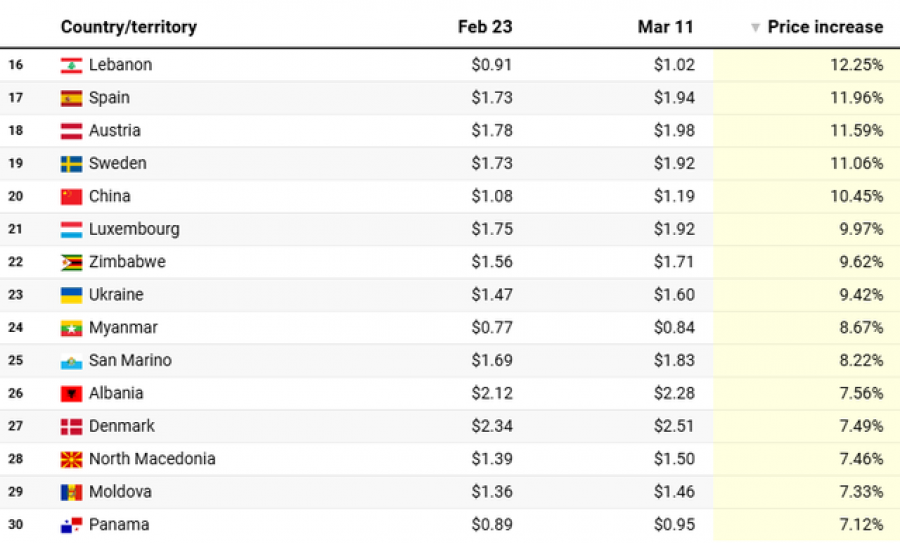Click the North Macedonia flag icon
900x543 pixels.
point(71,459)
